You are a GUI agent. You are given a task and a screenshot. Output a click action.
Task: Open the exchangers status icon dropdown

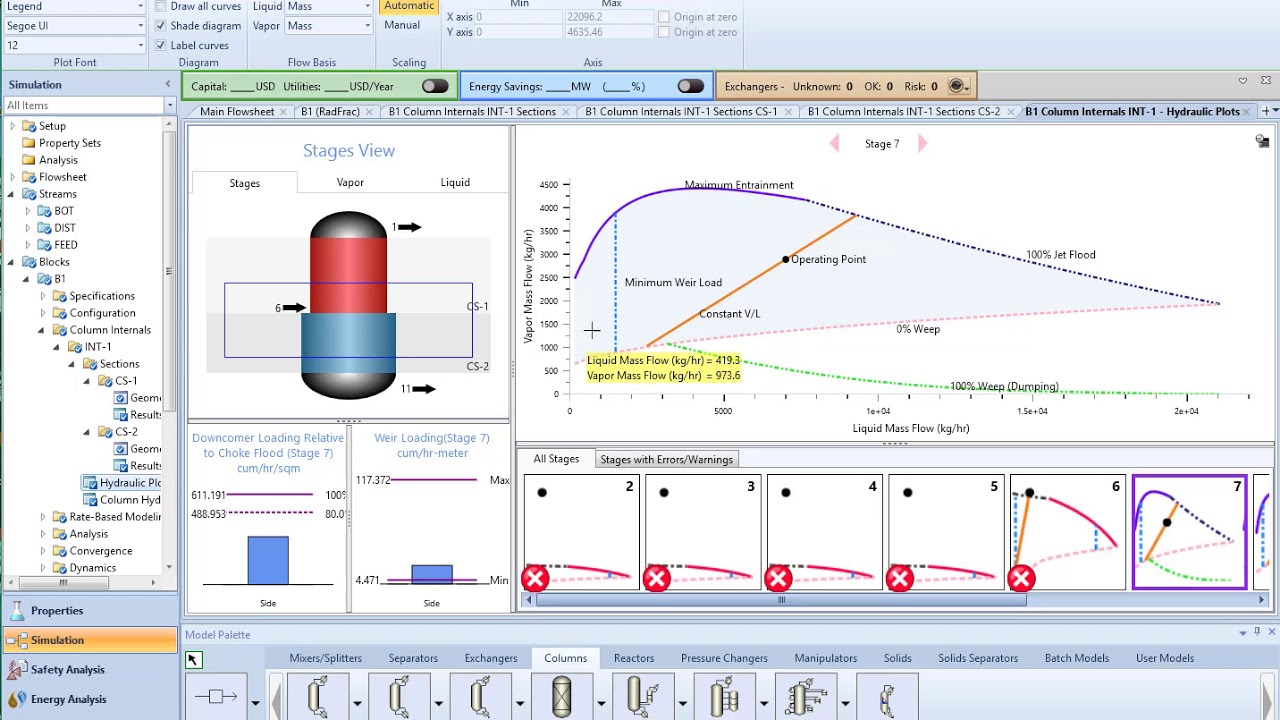(958, 86)
